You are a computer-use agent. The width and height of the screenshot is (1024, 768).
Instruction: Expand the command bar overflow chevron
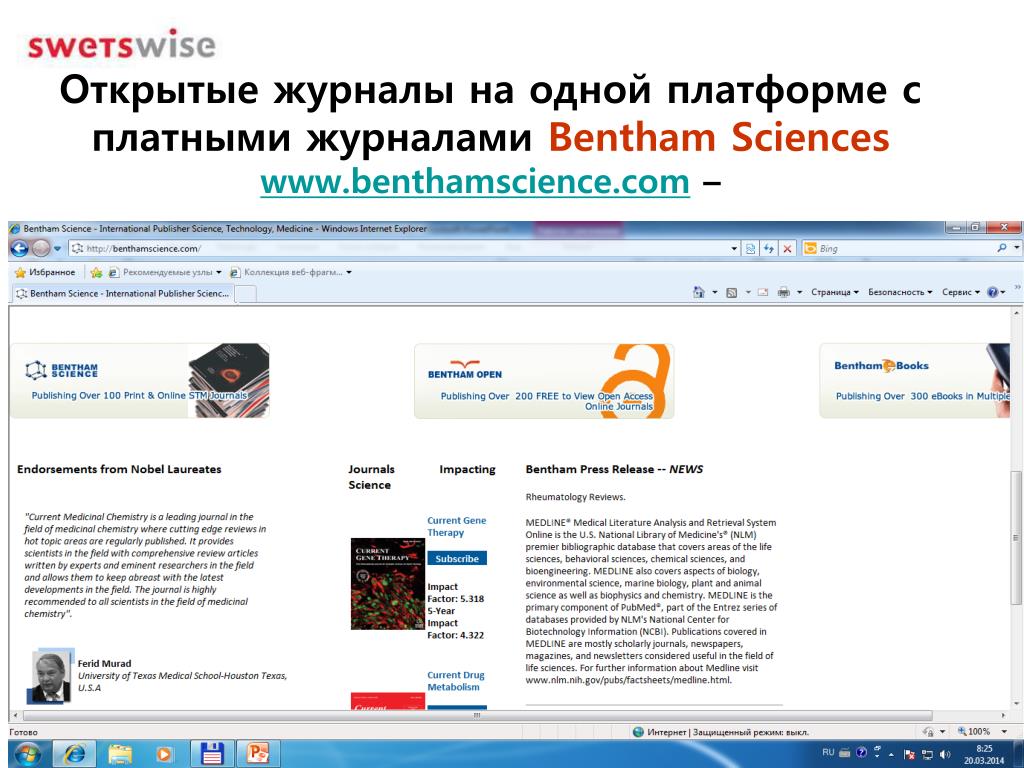click(x=1017, y=288)
